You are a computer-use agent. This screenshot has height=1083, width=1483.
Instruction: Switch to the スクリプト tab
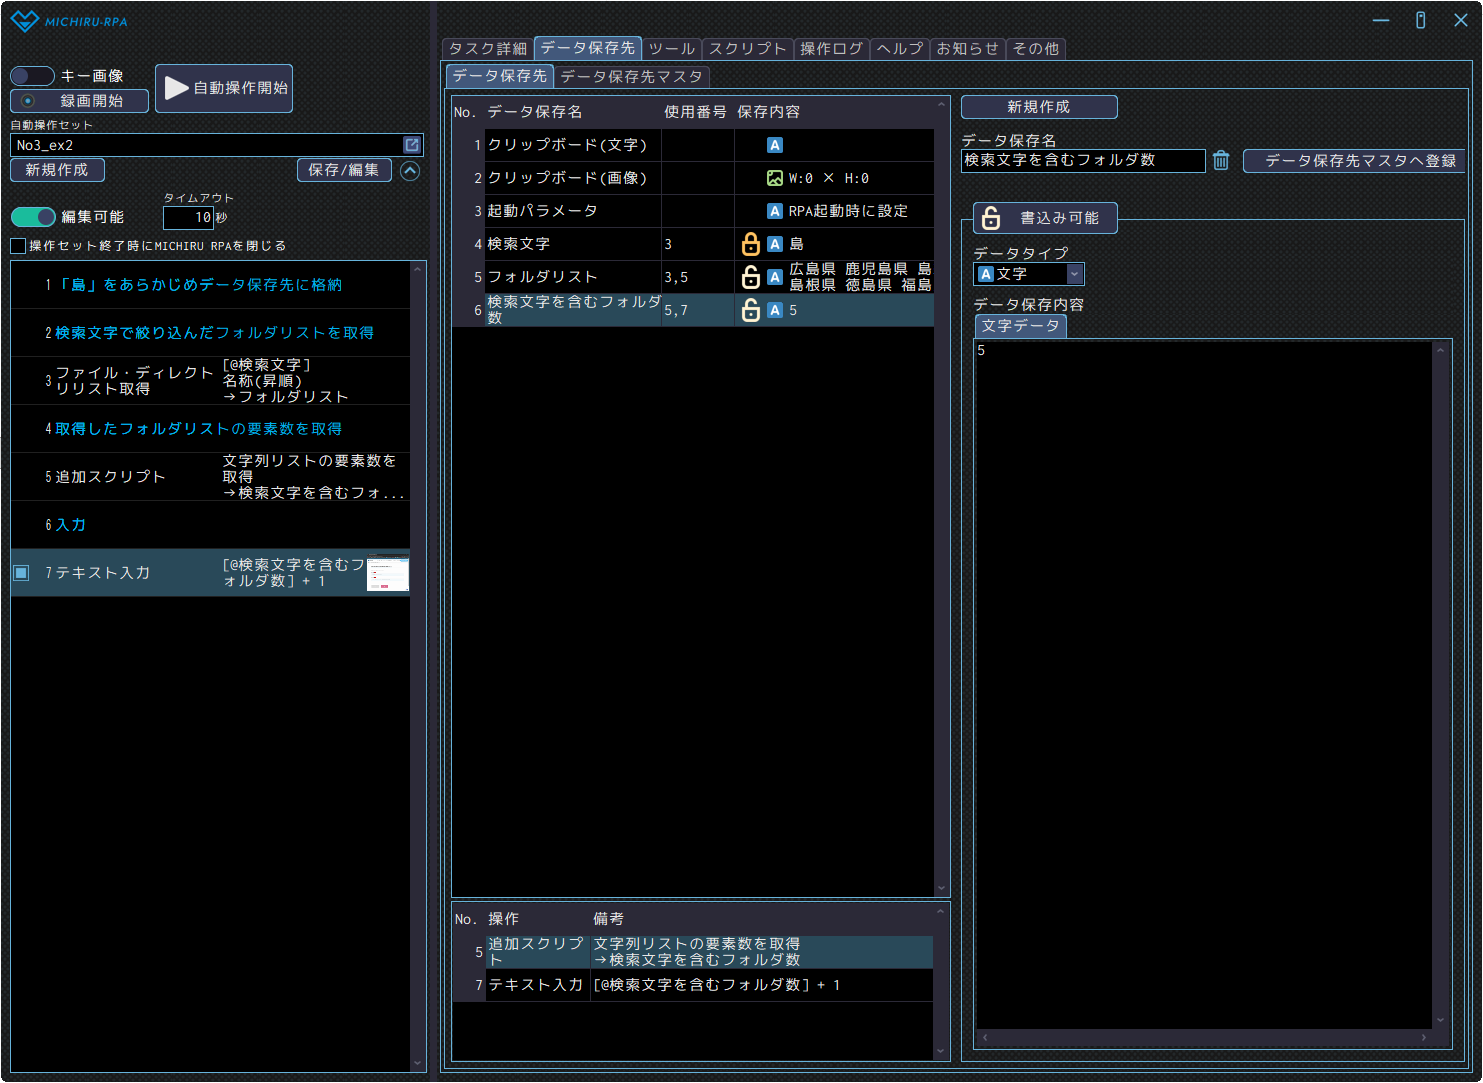pos(747,49)
